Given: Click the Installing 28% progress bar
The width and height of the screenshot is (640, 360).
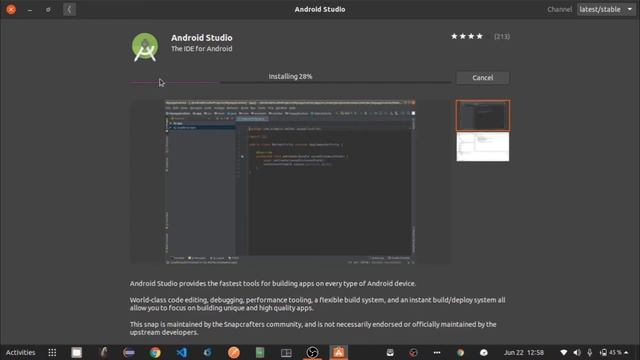Looking at the screenshot, I should coord(290,82).
